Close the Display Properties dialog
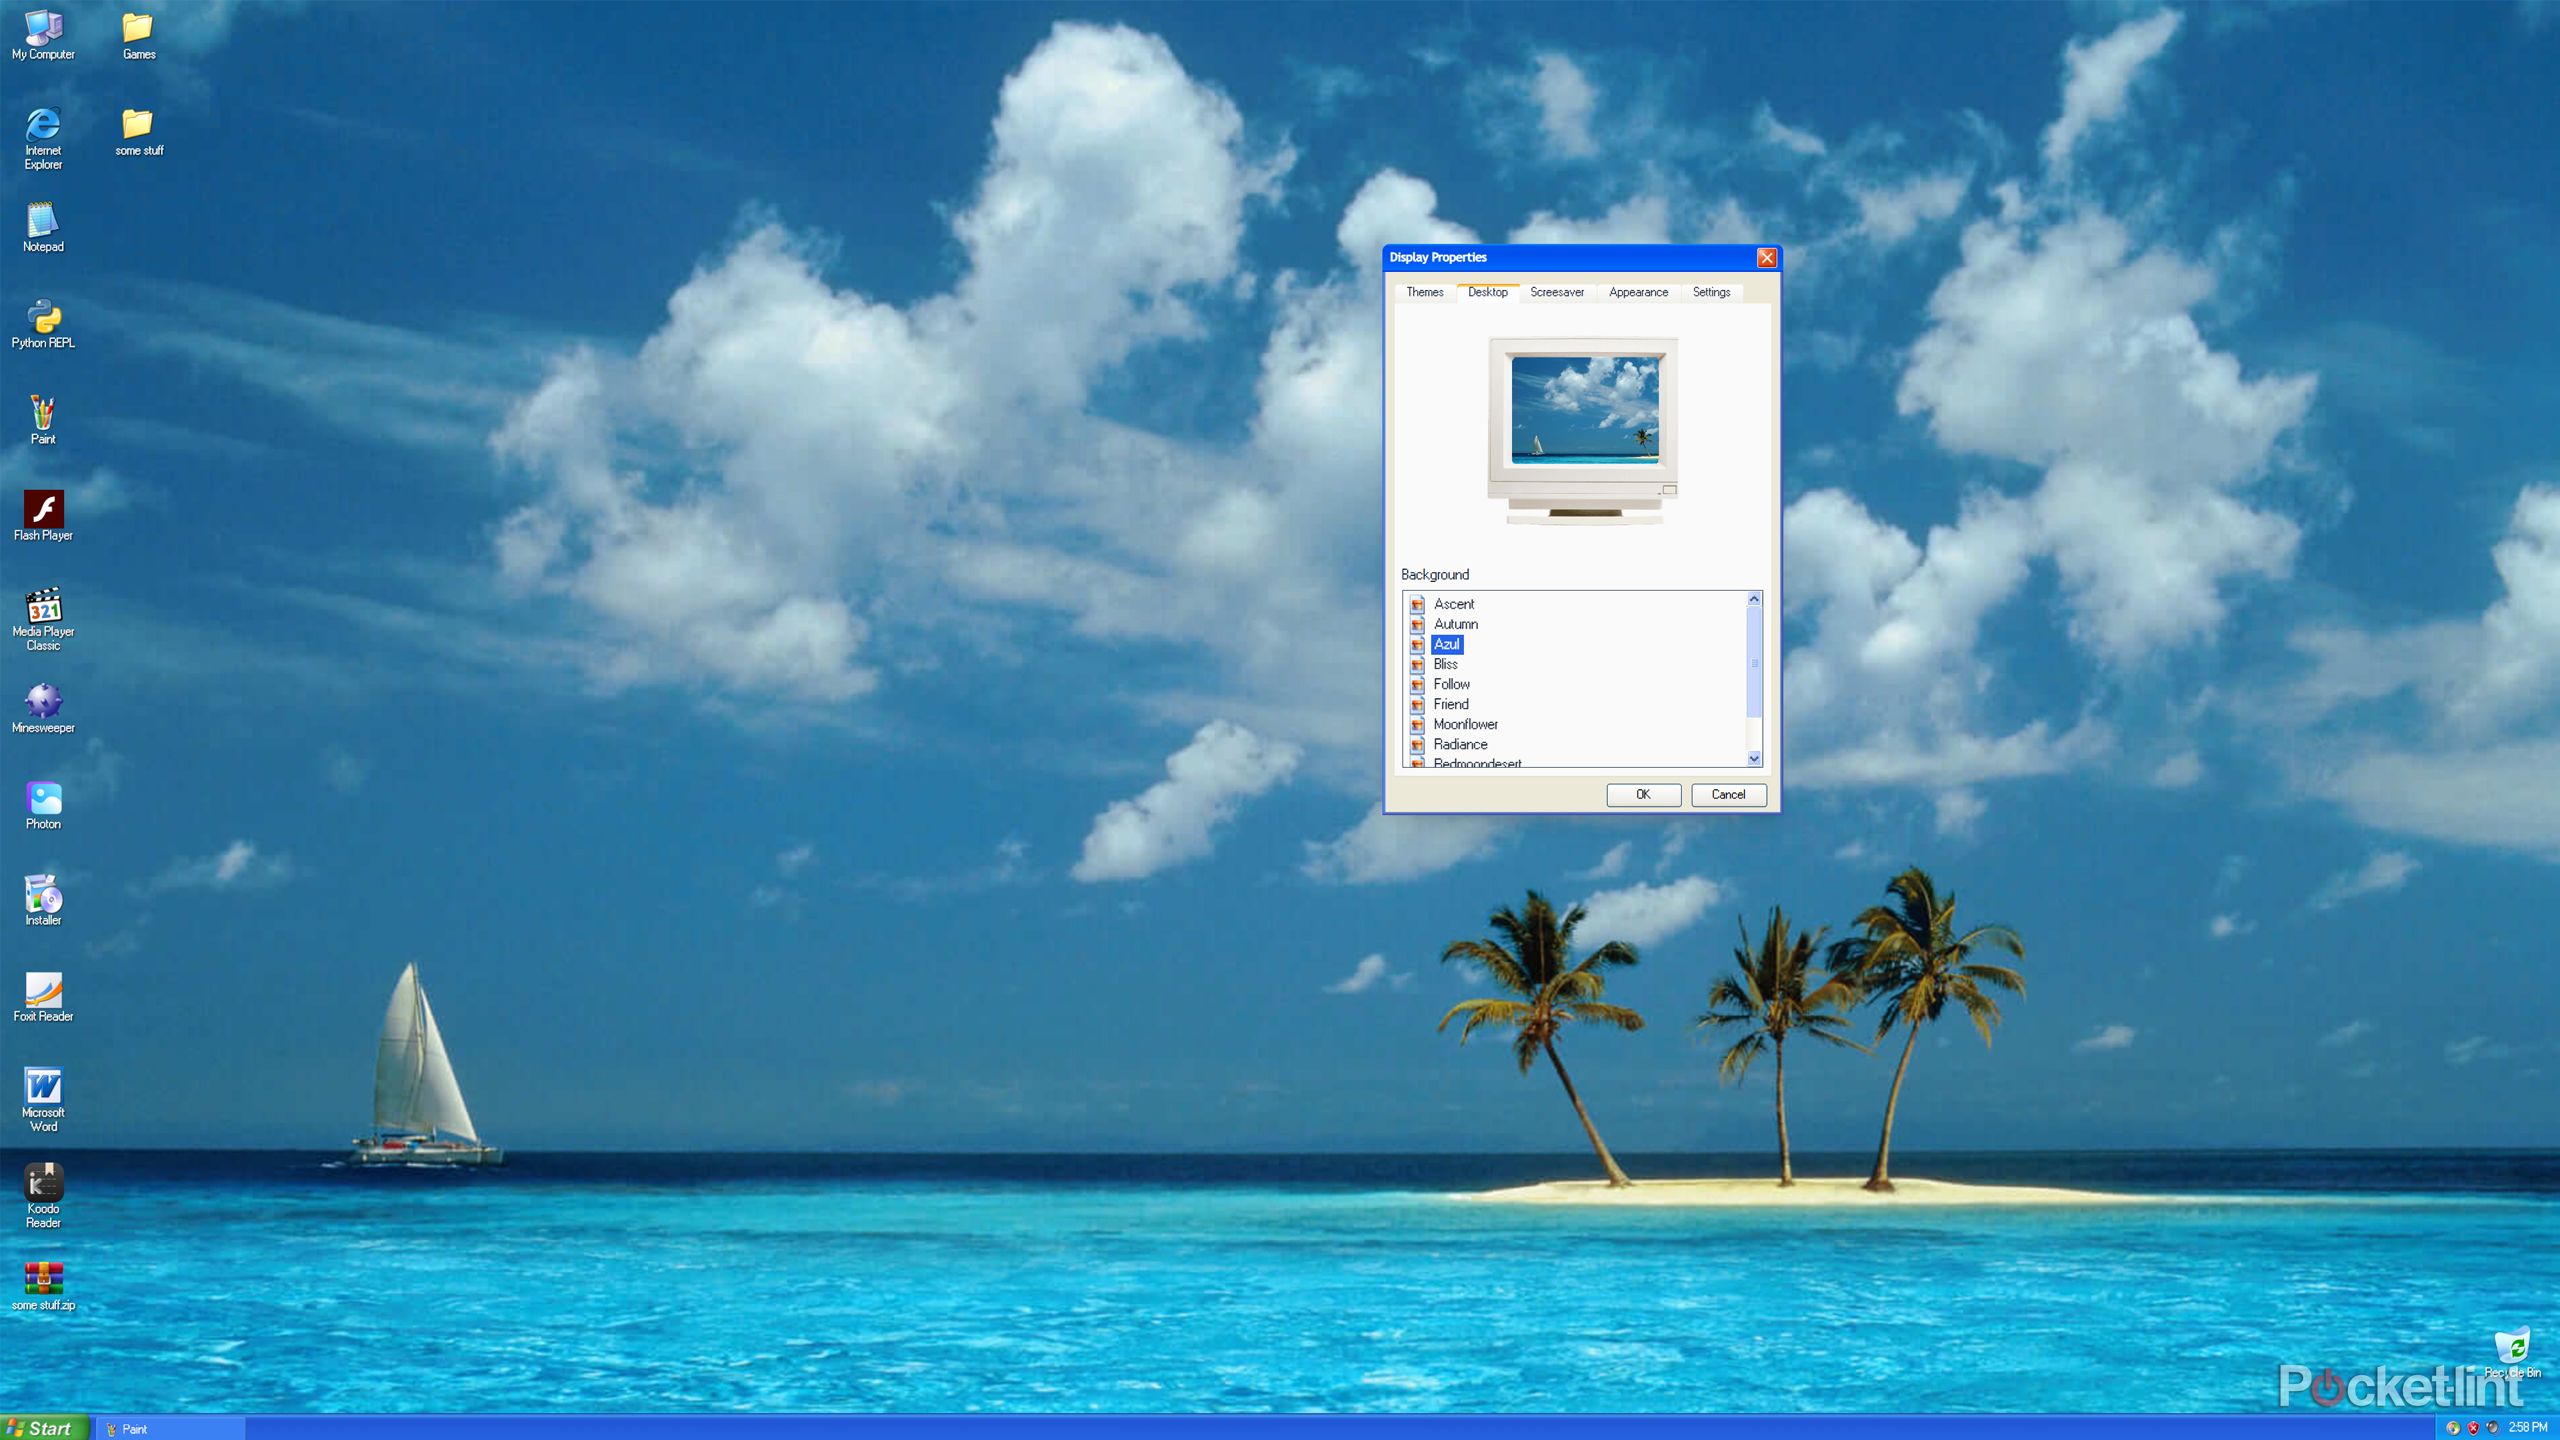 1767,258
